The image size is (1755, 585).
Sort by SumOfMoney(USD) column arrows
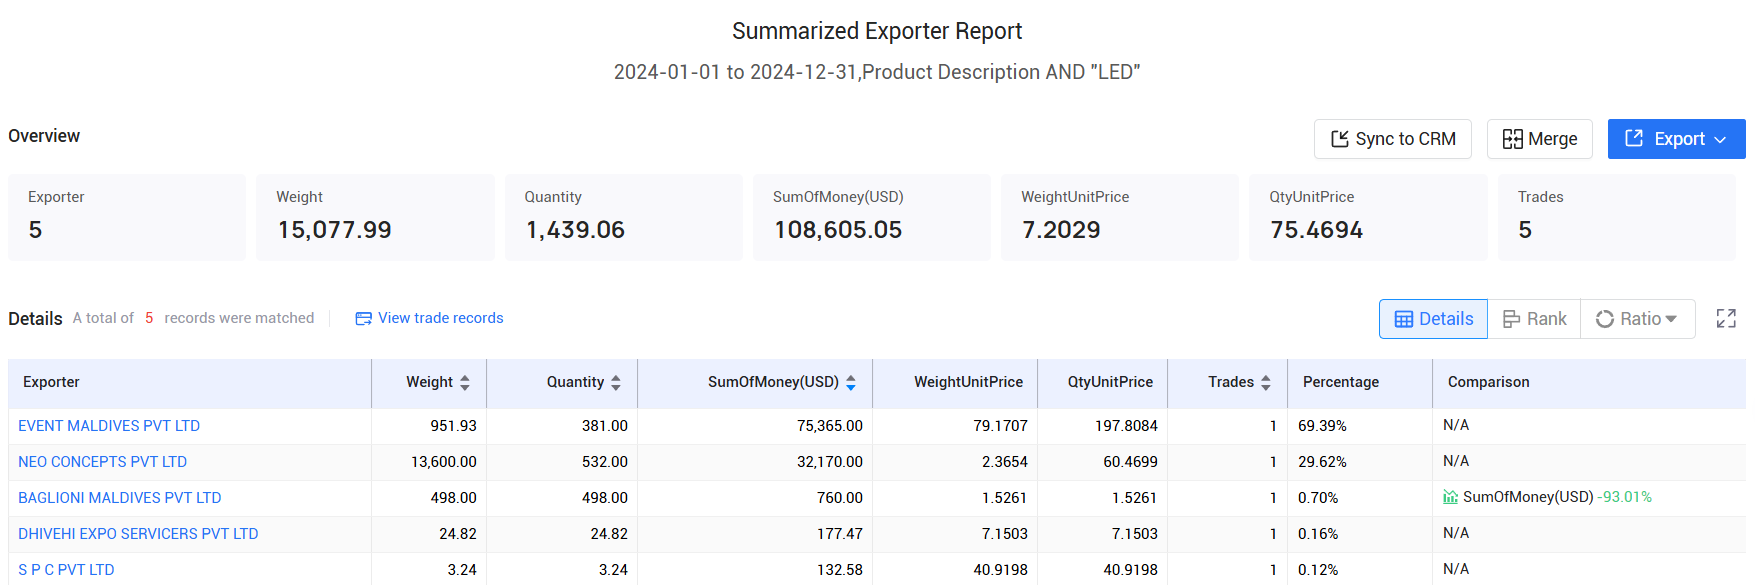point(851,383)
